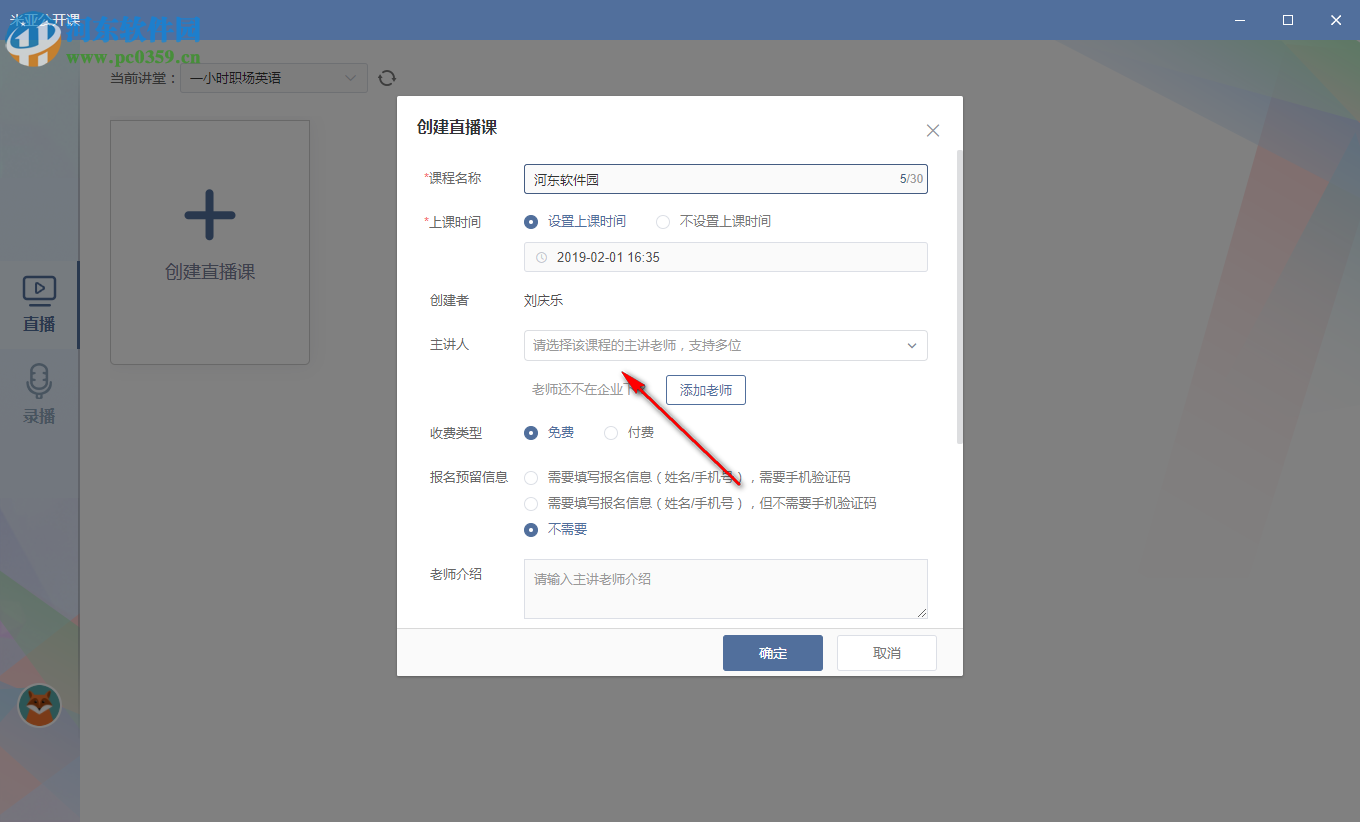The width and height of the screenshot is (1360, 822).
Task: Click the clock icon in the class time field
Action: [x=541, y=257]
